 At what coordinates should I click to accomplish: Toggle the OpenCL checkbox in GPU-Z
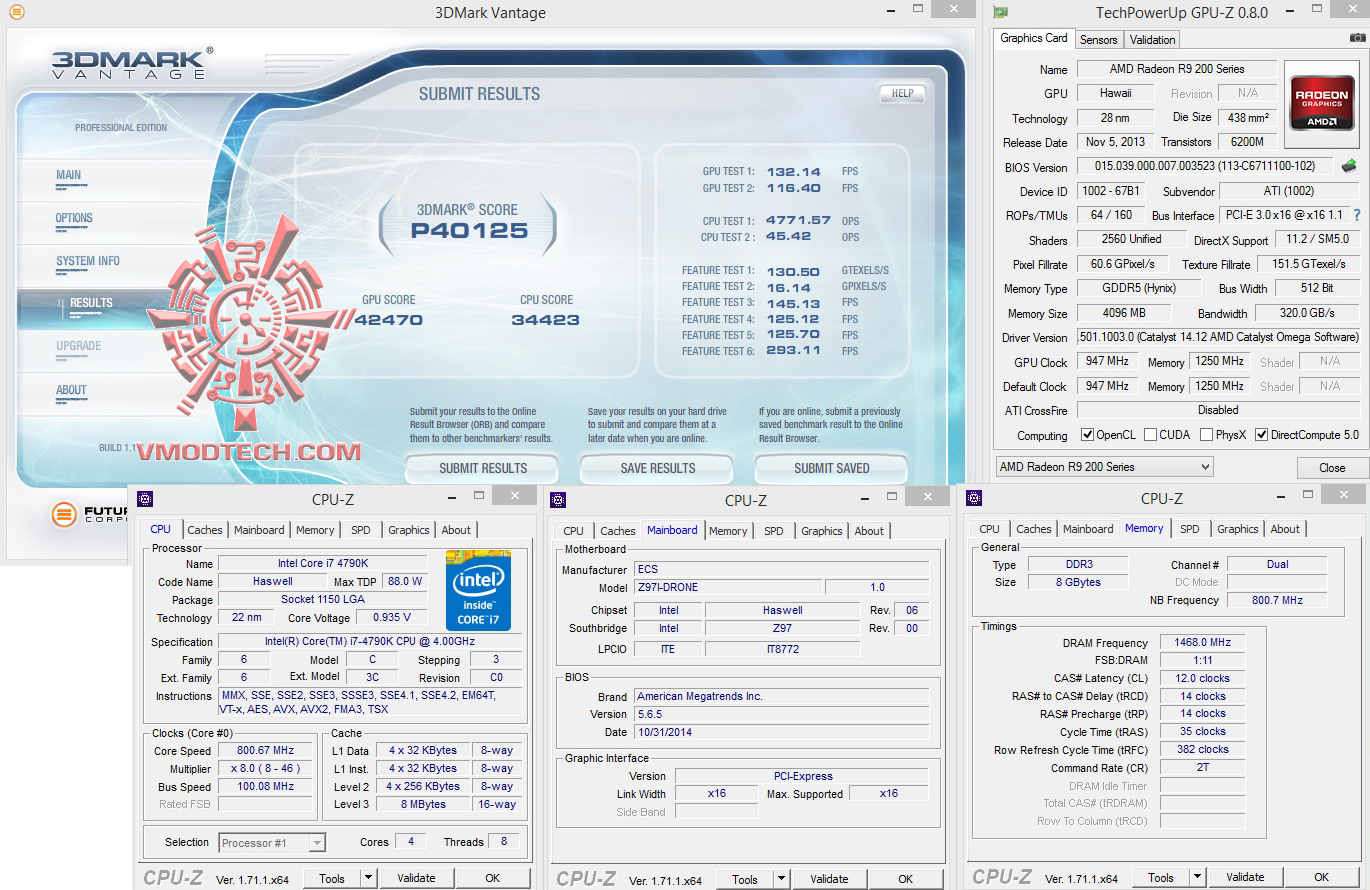click(x=1088, y=435)
